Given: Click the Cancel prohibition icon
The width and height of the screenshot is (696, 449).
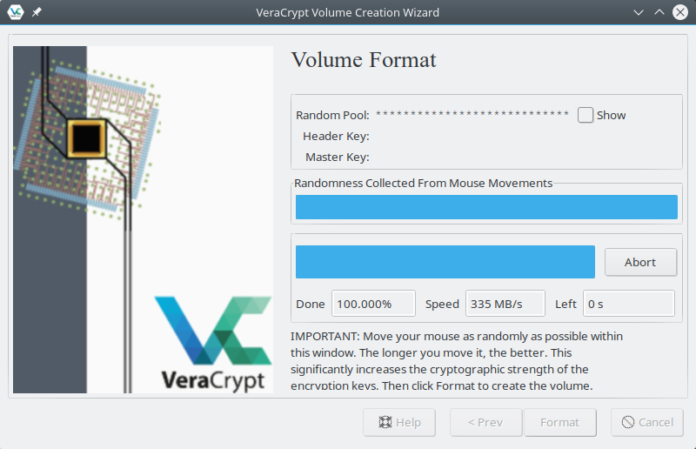Looking at the screenshot, I should 628,422.
